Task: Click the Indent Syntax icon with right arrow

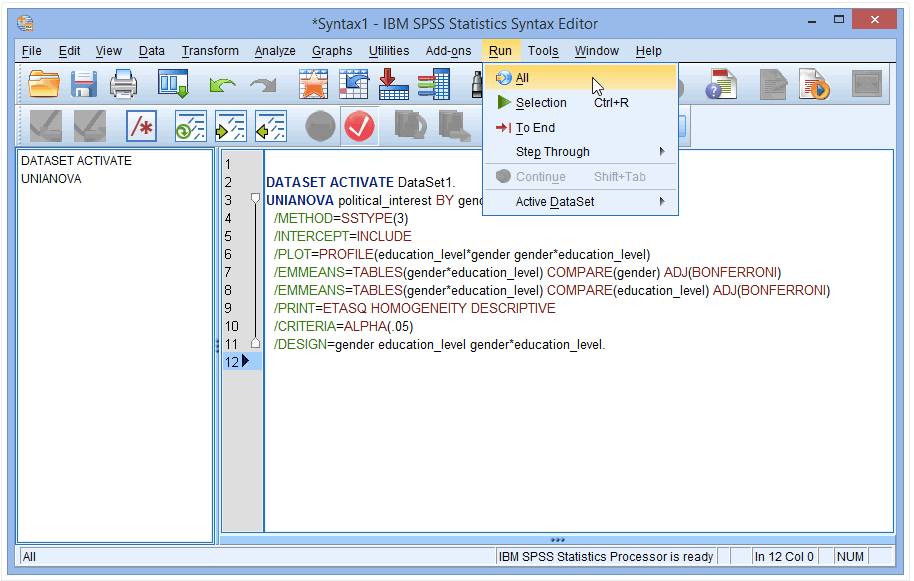Action: point(231,126)
